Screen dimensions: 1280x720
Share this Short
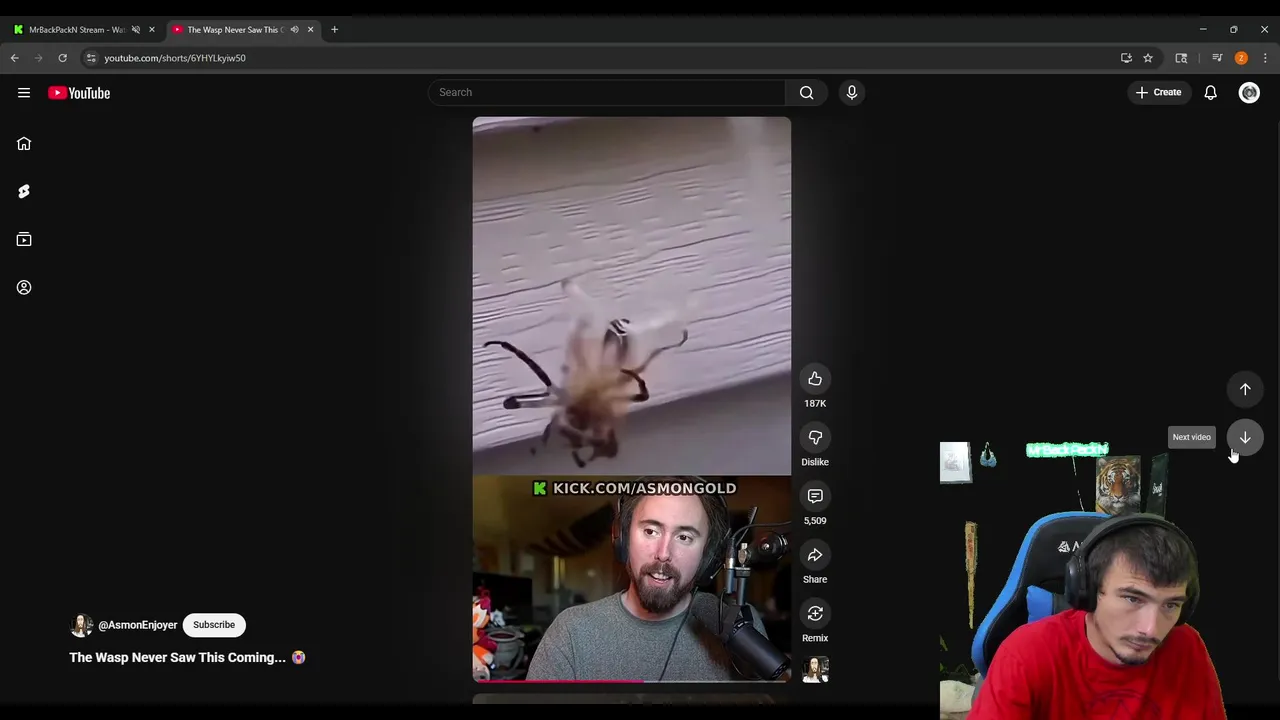pyautogui.click(x=815, y=554)
